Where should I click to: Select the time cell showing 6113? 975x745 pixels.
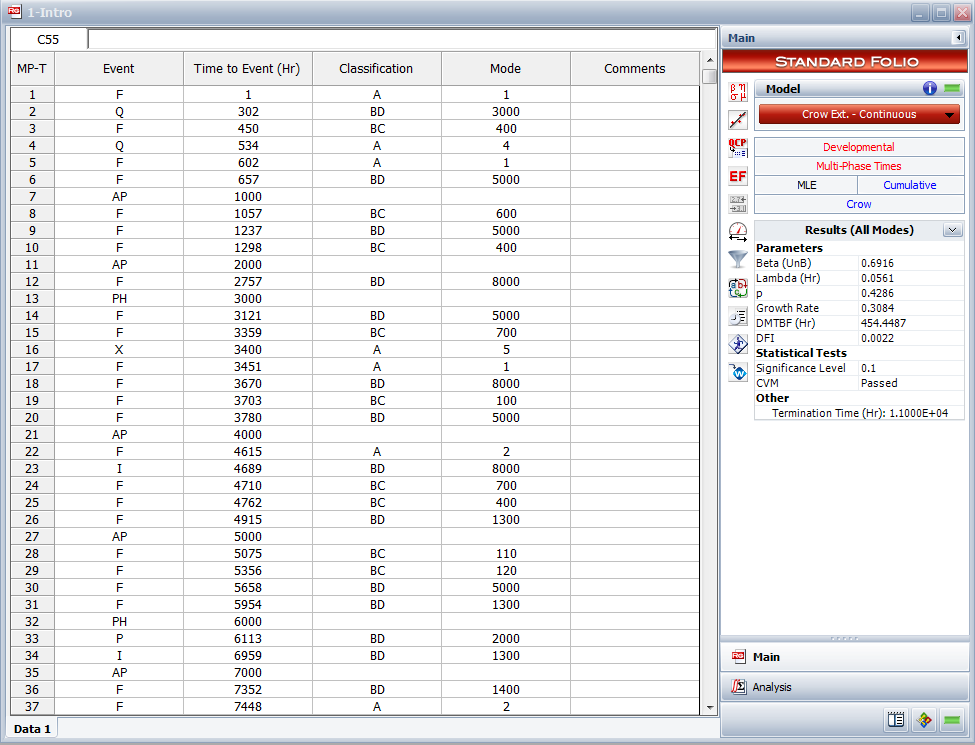click(247, 639)
